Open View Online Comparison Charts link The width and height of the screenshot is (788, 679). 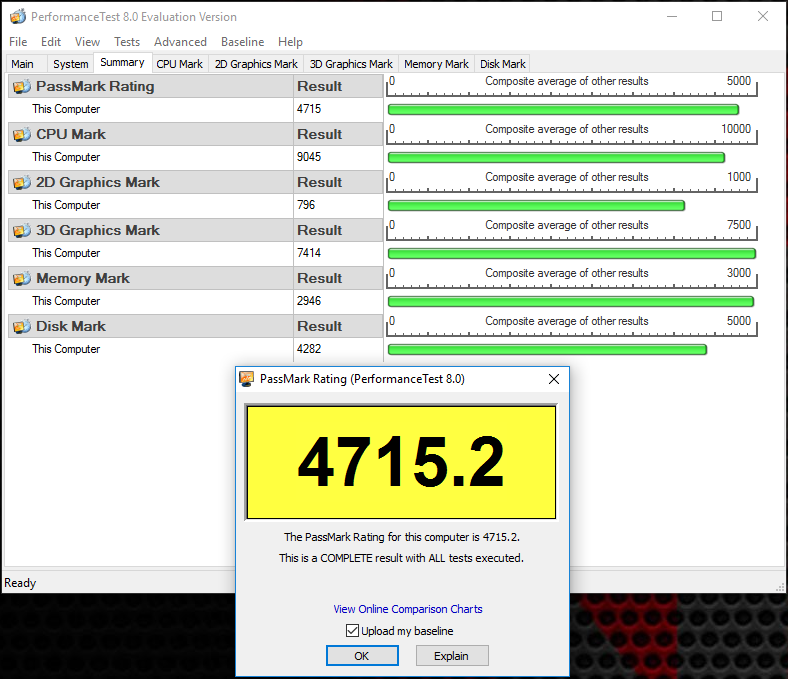[408, 609]
